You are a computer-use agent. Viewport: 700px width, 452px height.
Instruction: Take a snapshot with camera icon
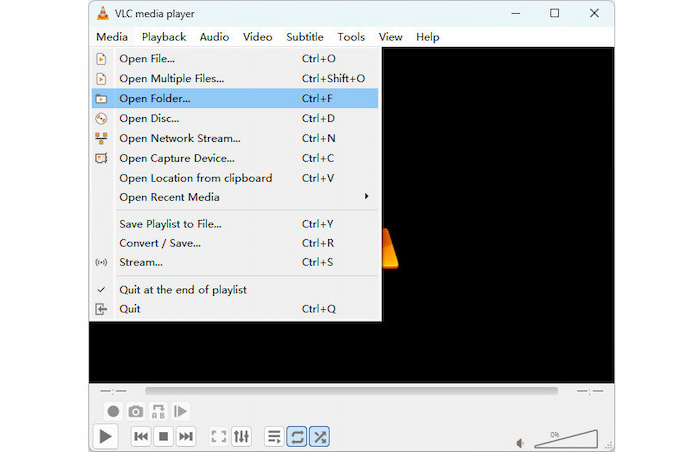[136, 411]
